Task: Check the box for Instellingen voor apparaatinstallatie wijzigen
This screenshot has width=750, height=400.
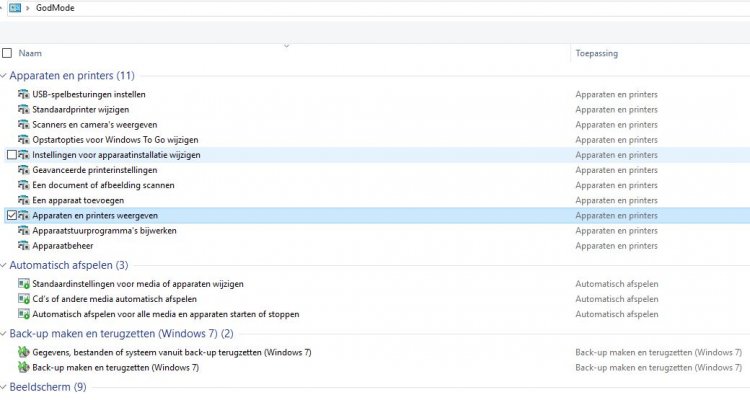Action: coord(11,155)
